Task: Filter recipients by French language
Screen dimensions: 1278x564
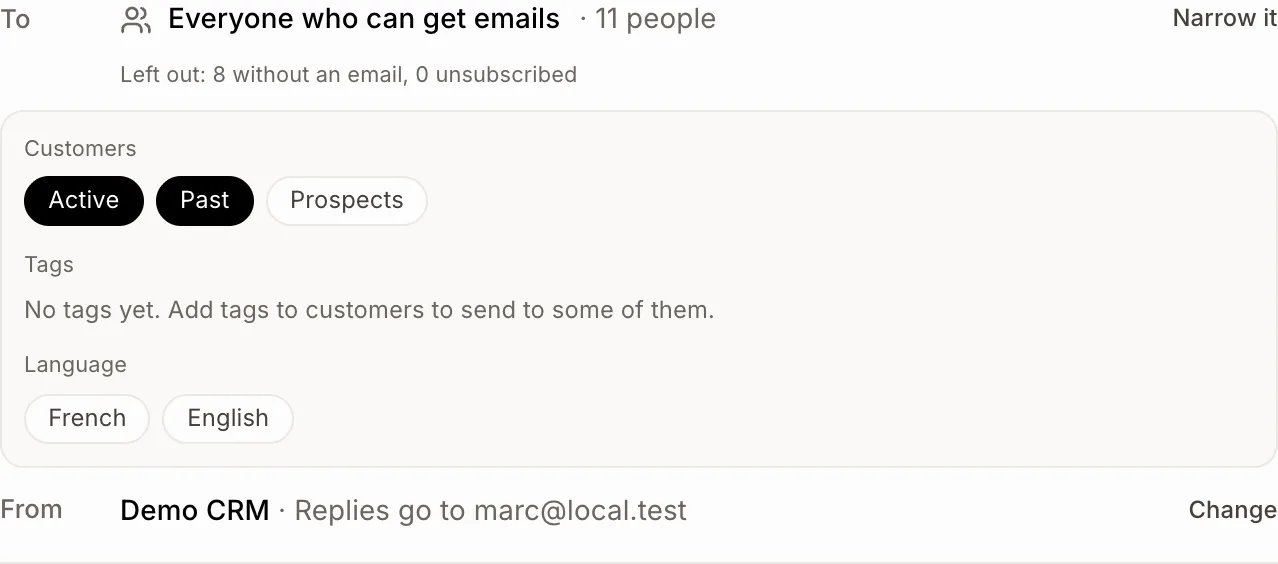Action: [87, 418]
